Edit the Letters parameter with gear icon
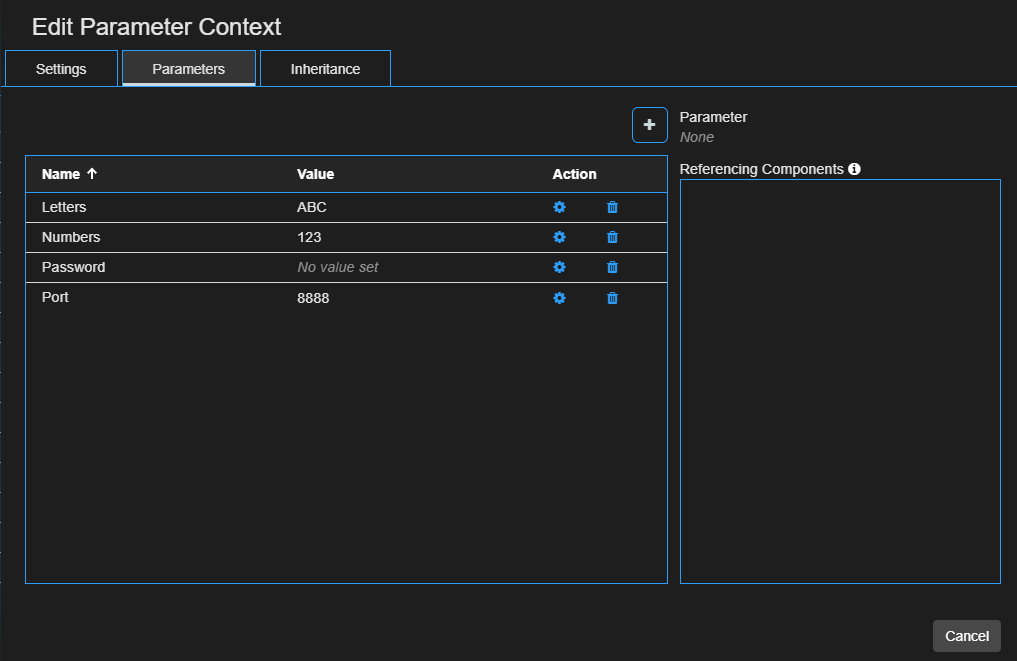Screen dimensions: 1017x661 coord(559,207)
